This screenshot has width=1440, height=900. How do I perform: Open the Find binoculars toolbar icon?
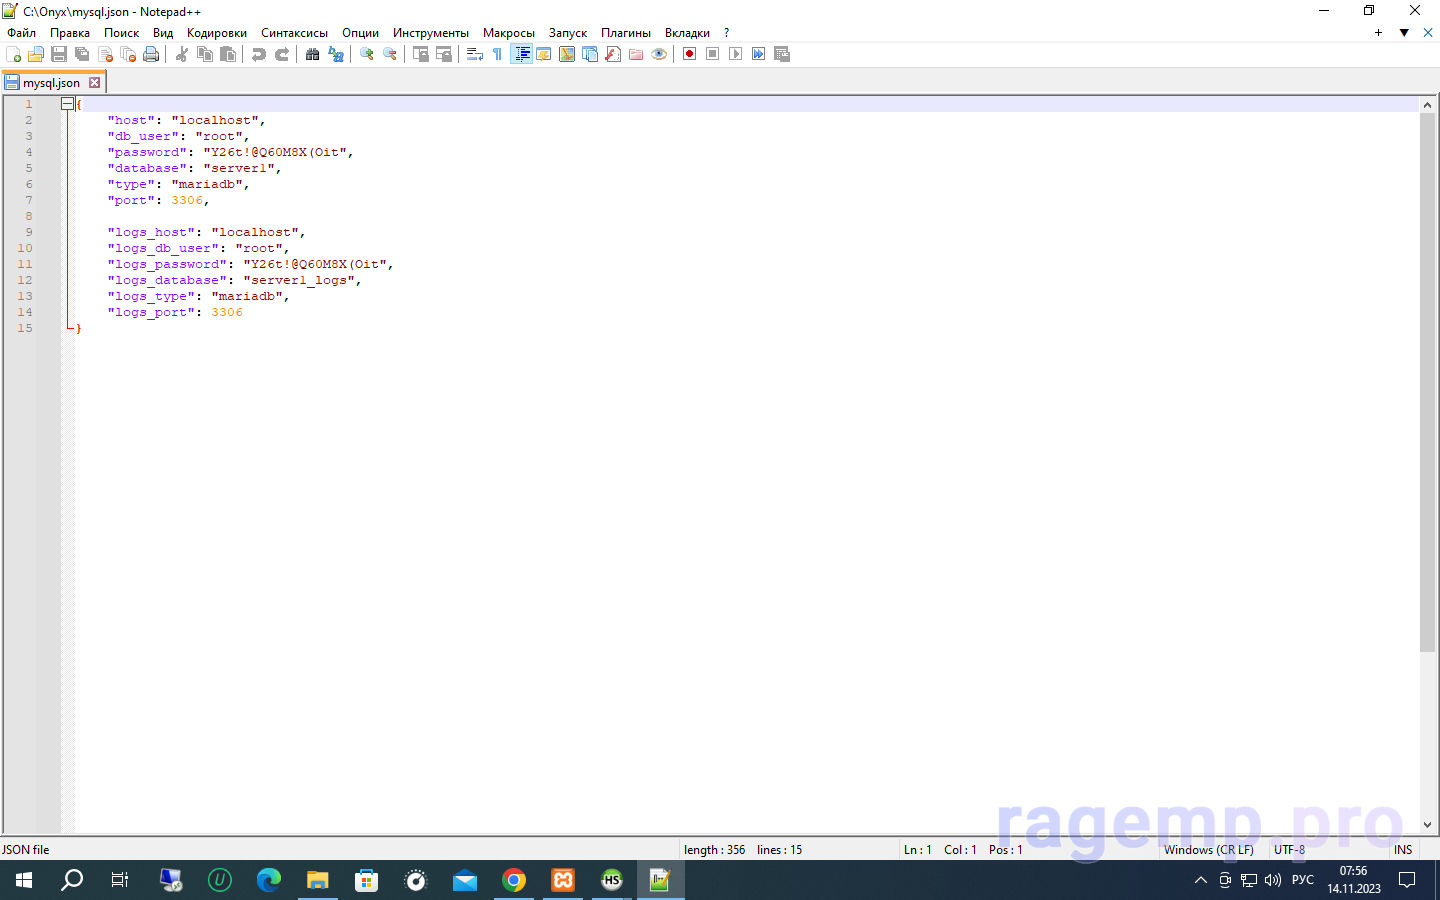pyautogui.click(x=312, y=54)
